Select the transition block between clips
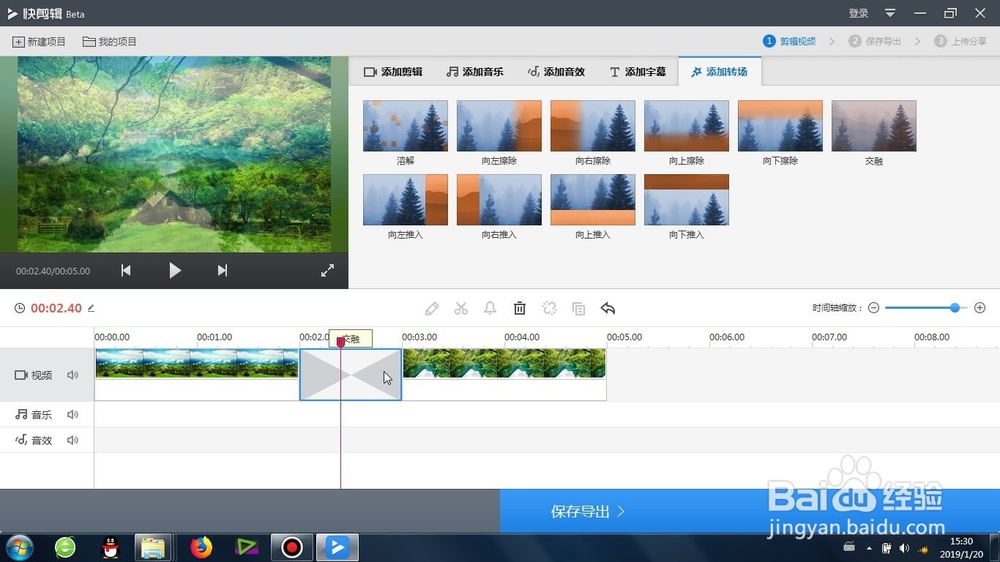Viewport: 1000px width, 562px height. [x=351, y=374]
